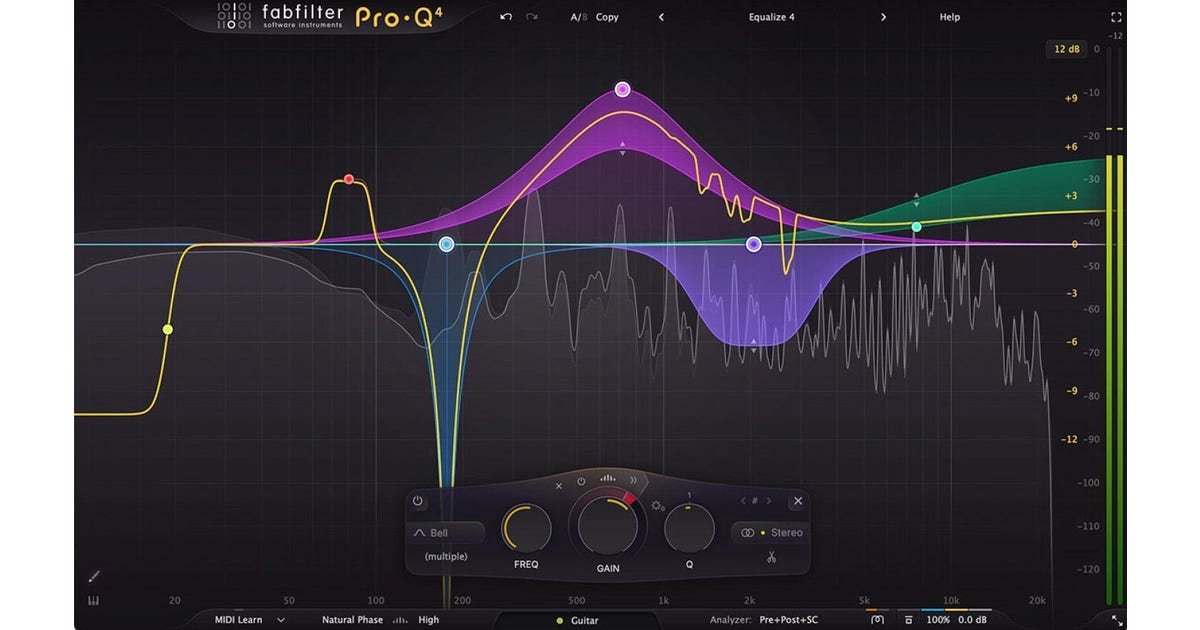The height and width of the screenshot is (630, 1200).
Task: Select the next band arrow
Action: [x=768, y=501]
